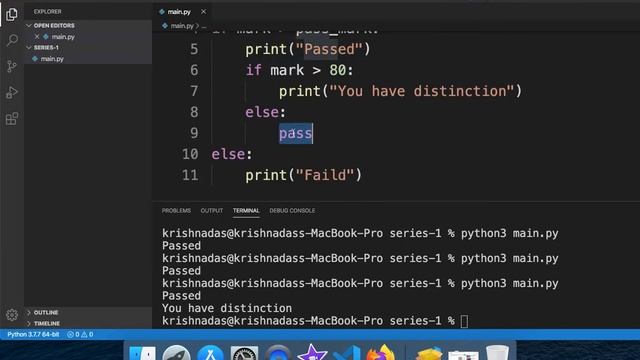Screen dimensions: 640x360
Task: Close main.py in Open Editors list
Action: (37, 37)
